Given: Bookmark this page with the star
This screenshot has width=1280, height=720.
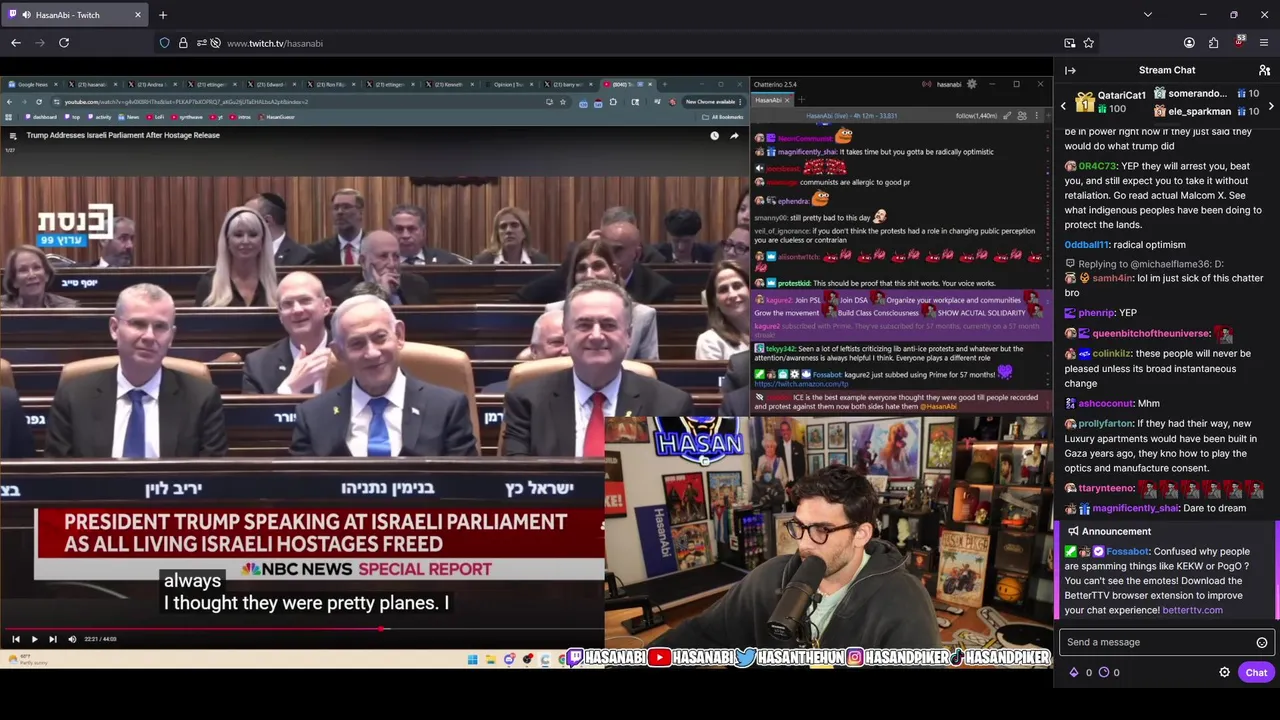Looking at the screenshot, I should pyautogui.click(x=1089, y=43).
